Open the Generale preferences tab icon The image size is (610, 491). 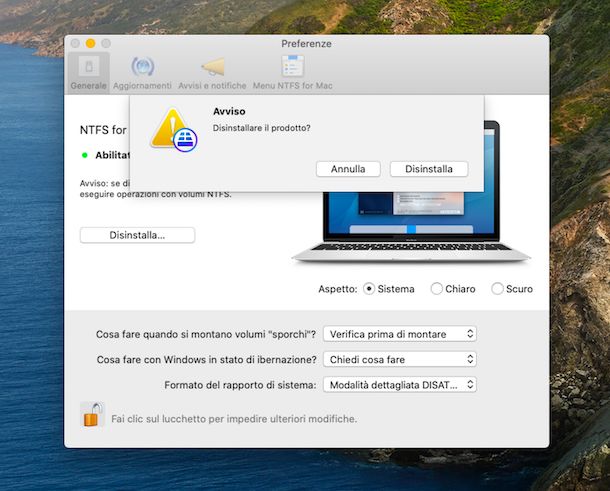coord(89,66)
